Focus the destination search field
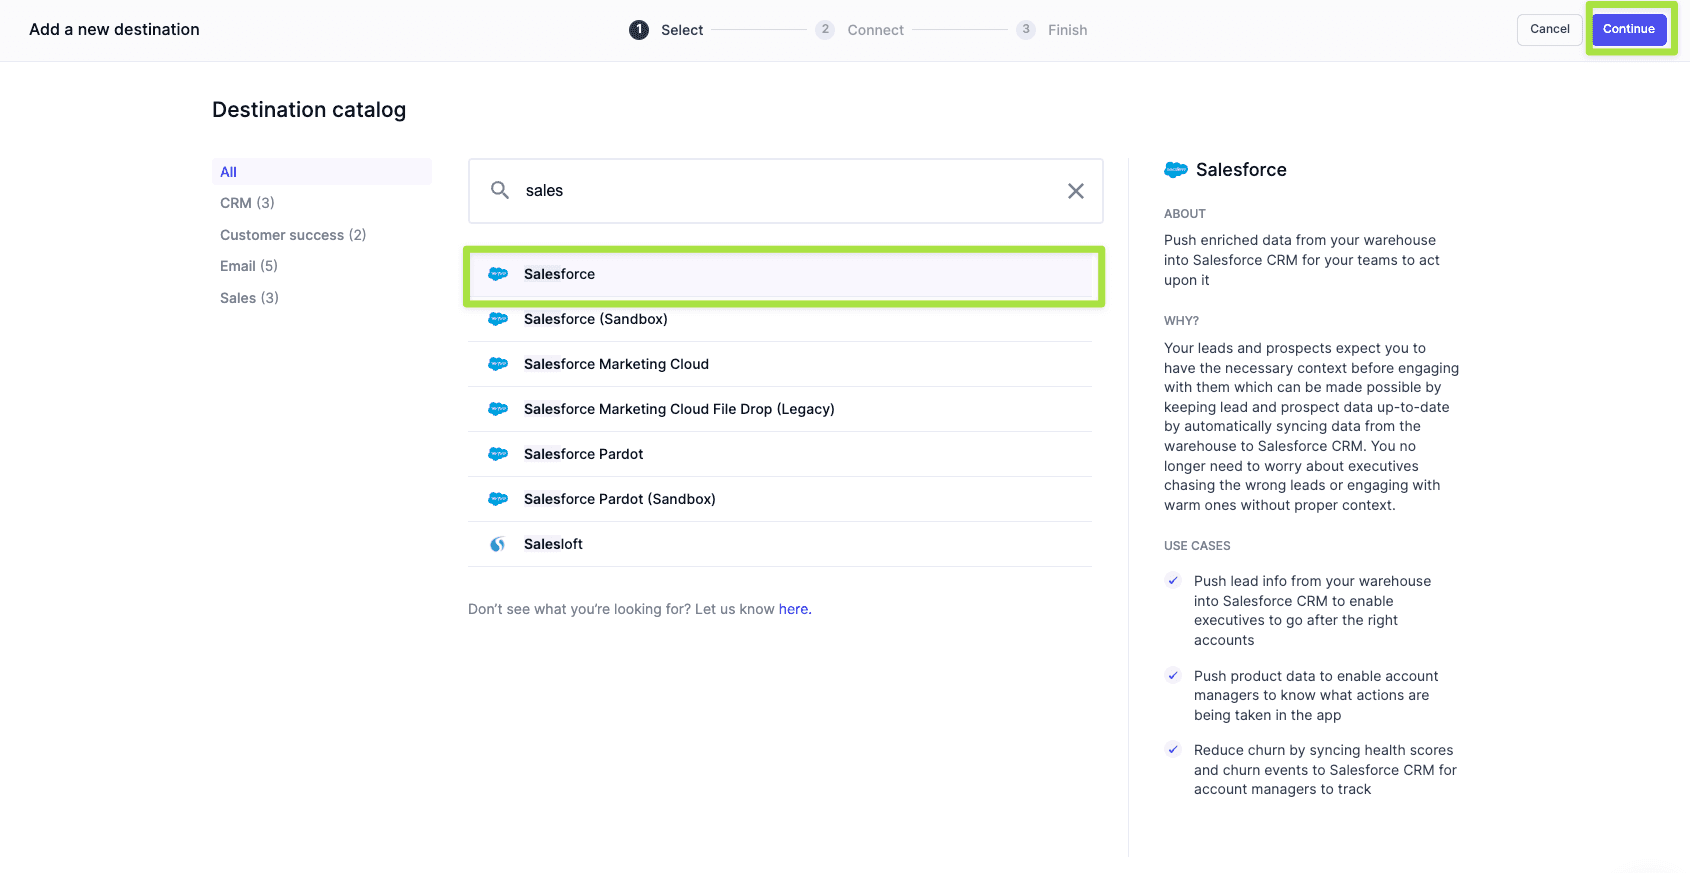This screenshot has height=873, width=1690. (x=785, y=191)
